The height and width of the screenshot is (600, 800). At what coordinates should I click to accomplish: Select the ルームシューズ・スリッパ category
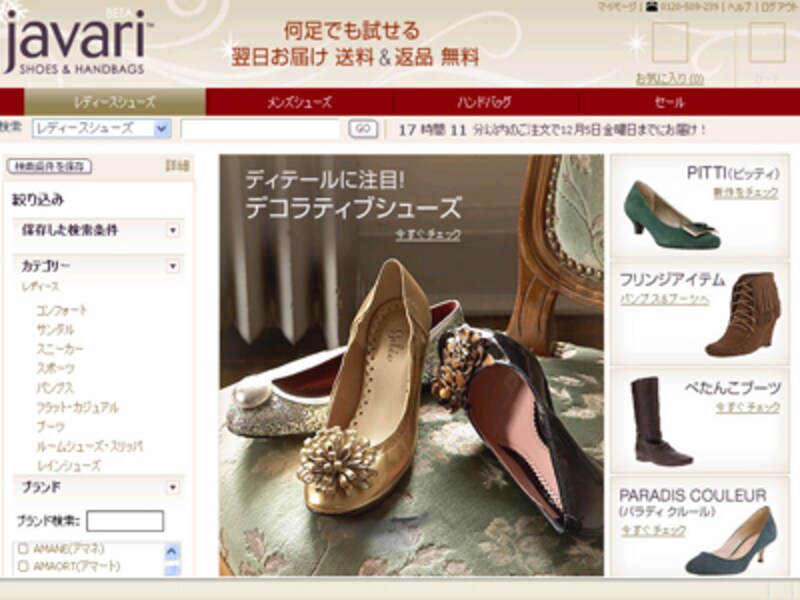(x=90, y=446)
